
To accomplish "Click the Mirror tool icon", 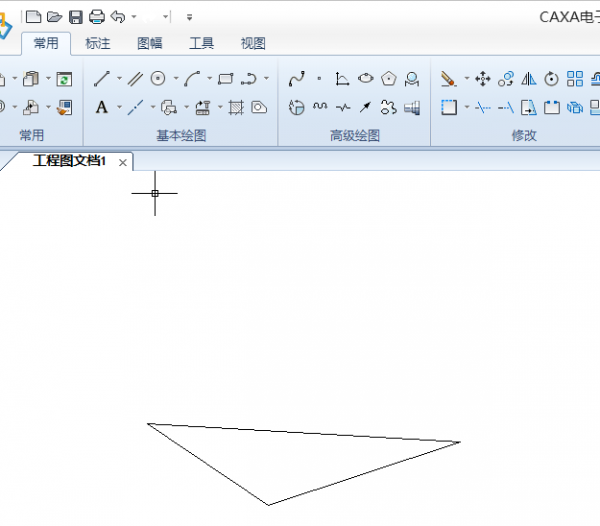I will 528,79.
